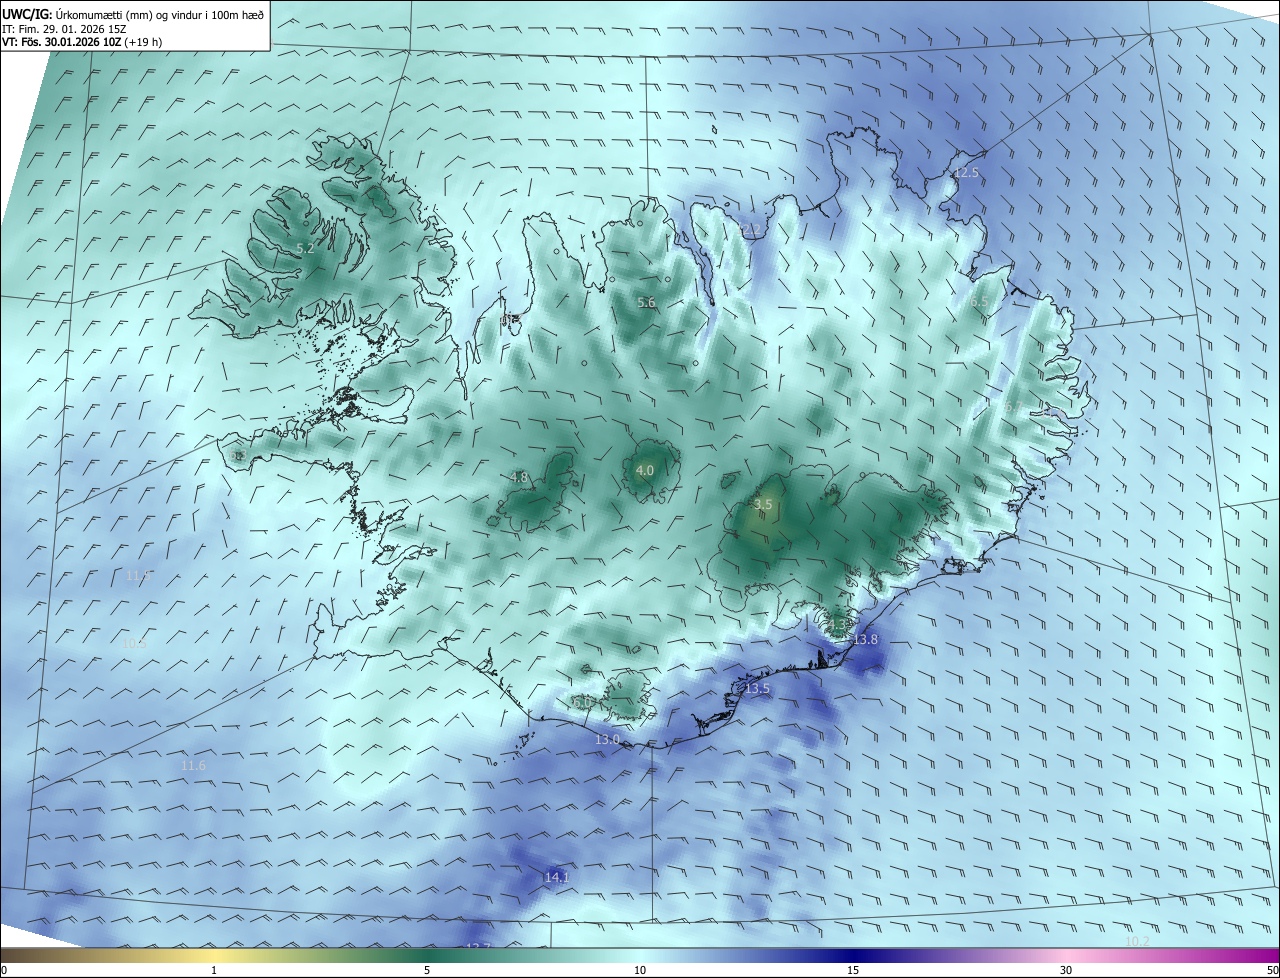This screenshot has width=1280, height=978.
Task: Click the 3.5 value on the large glacier
Action: pos(763,505)
